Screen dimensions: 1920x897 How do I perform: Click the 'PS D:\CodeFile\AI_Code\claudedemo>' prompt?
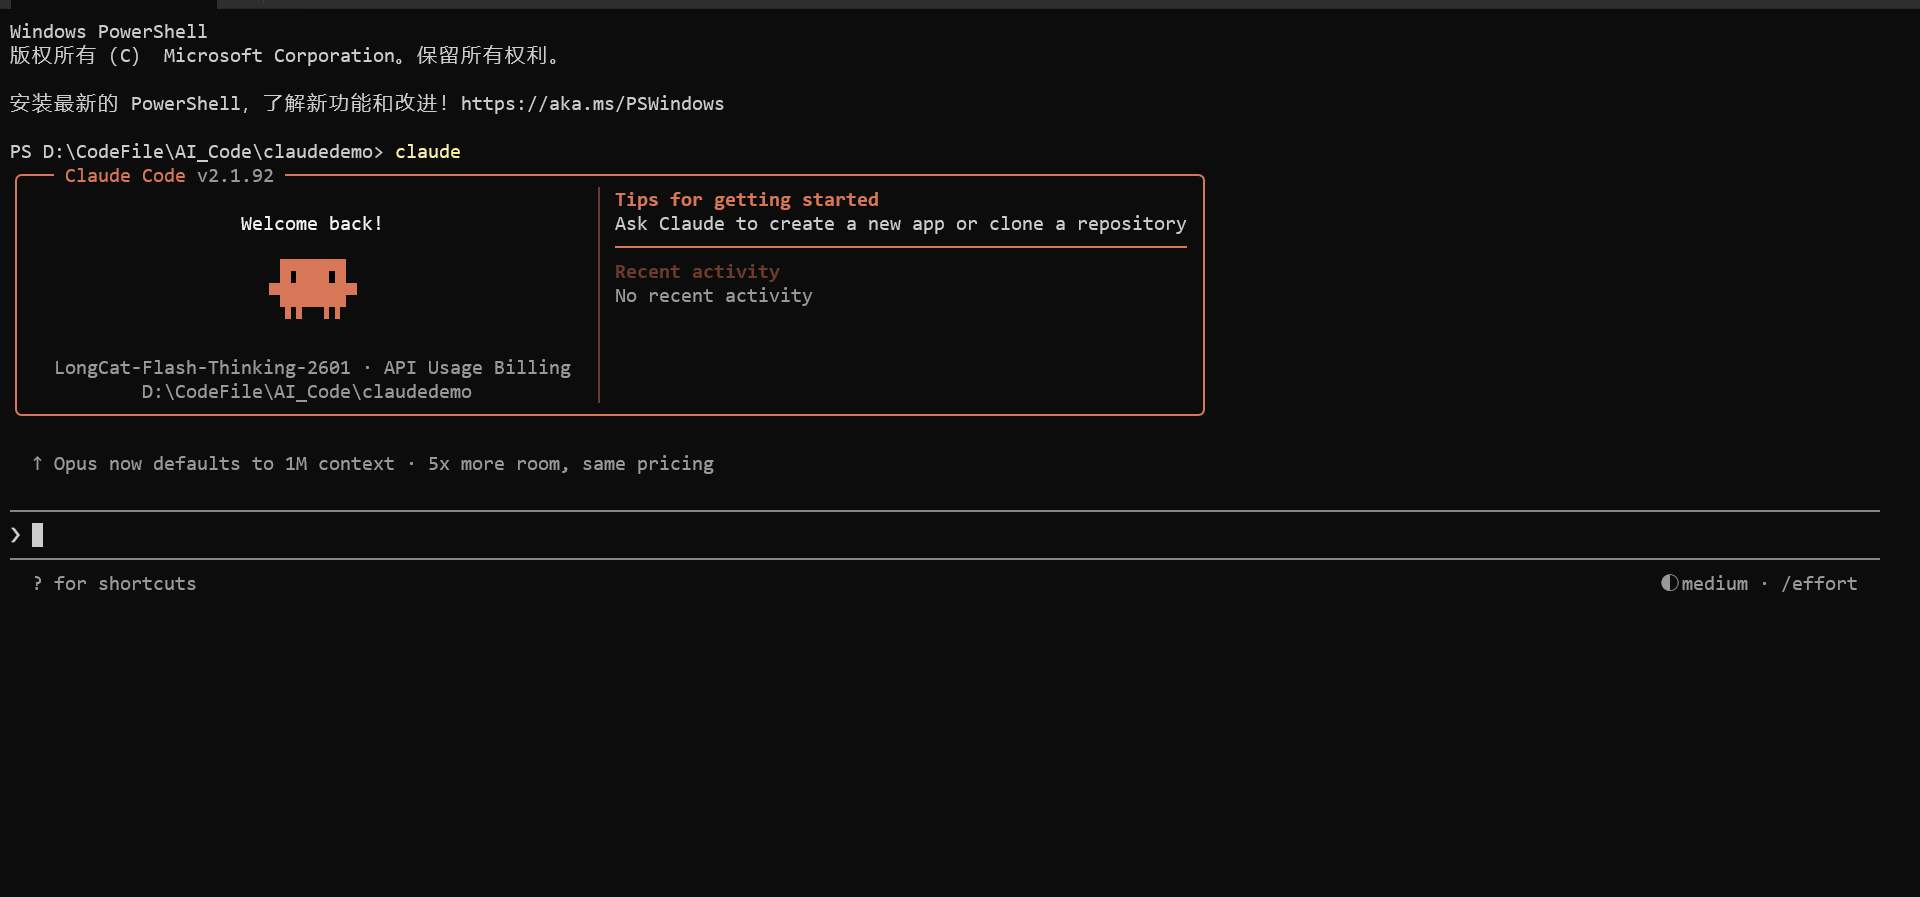tap(197, 152)
